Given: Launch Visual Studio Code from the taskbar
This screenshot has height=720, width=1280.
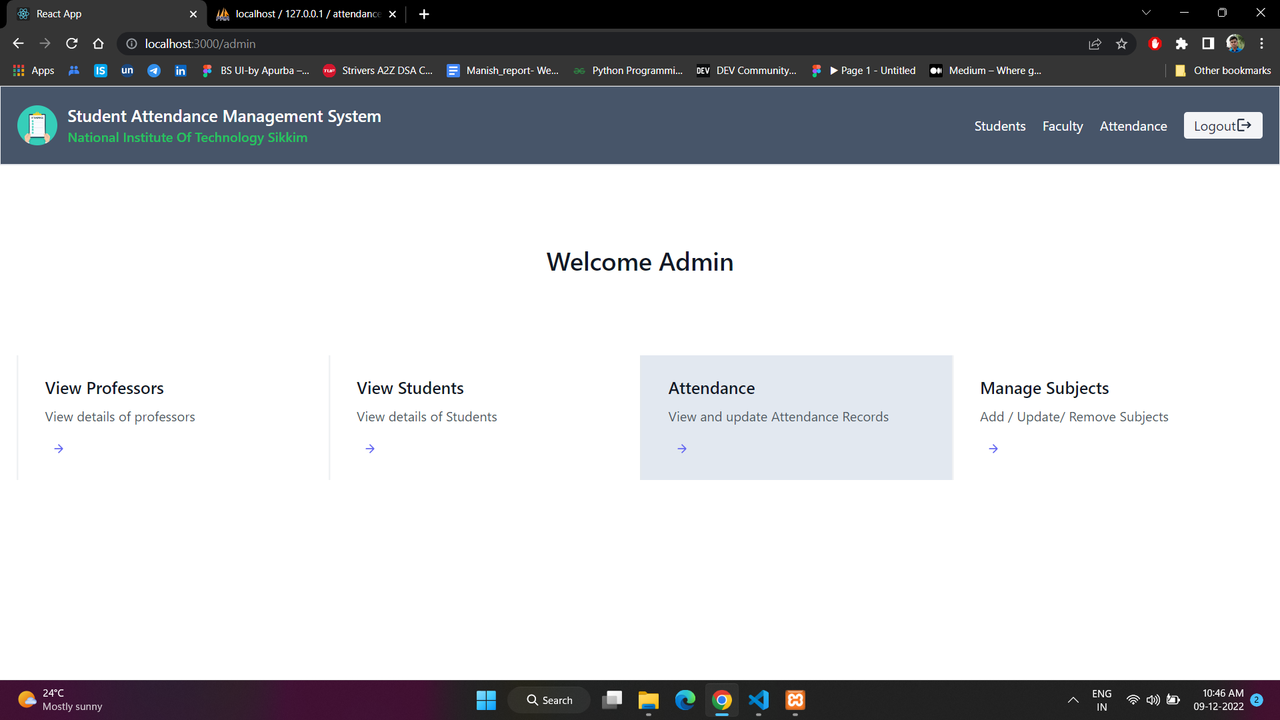Looking at the screenshot, I should coord(758,700).
